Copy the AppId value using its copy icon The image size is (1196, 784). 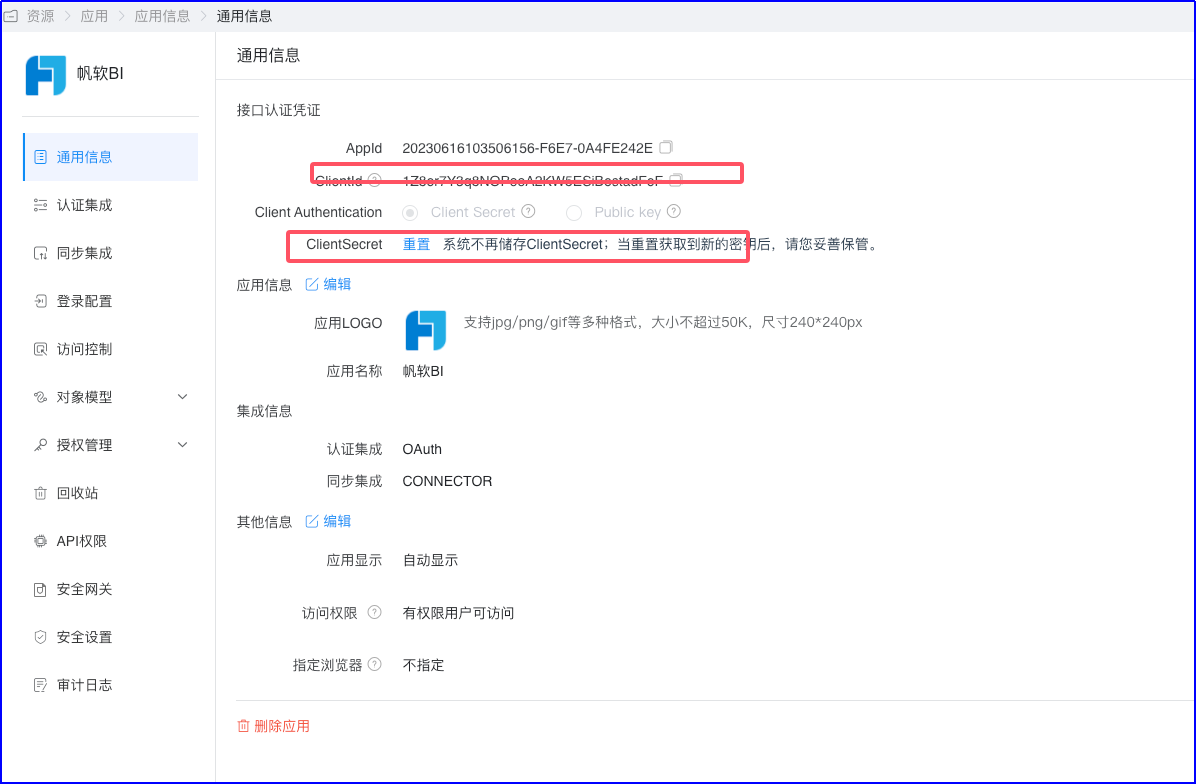click(666, 147)
